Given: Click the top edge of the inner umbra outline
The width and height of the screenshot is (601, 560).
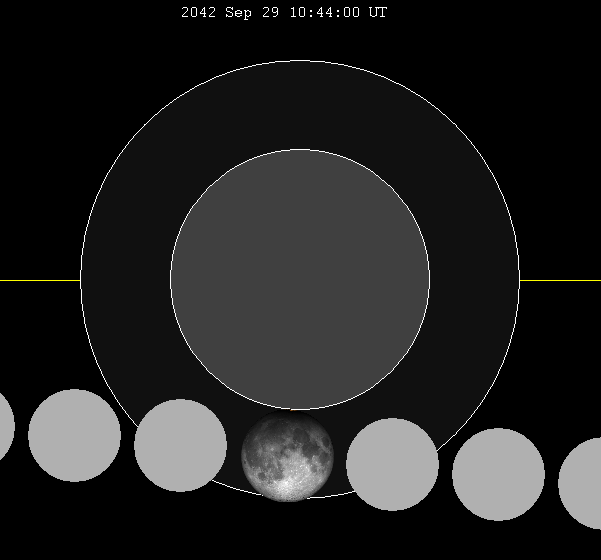Looking at the screenshot, I should 300,150.
